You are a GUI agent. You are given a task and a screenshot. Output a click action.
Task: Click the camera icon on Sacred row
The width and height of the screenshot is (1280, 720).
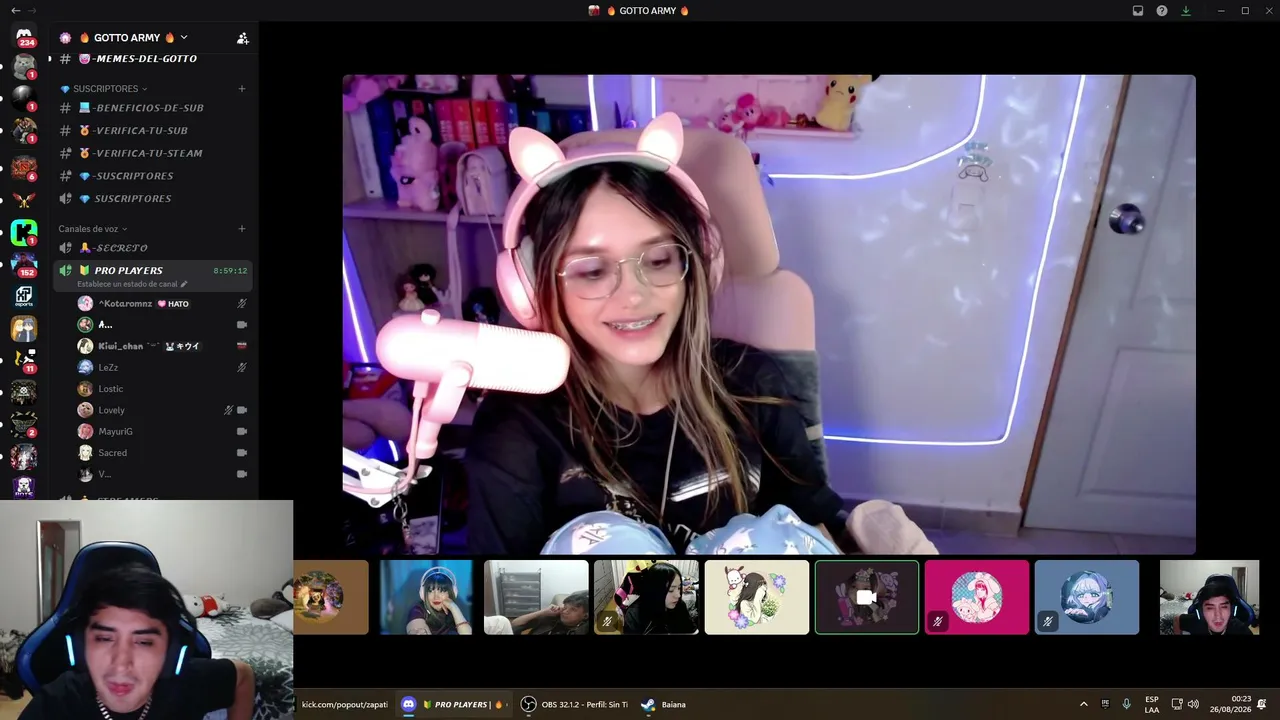[x=241, y=453]
